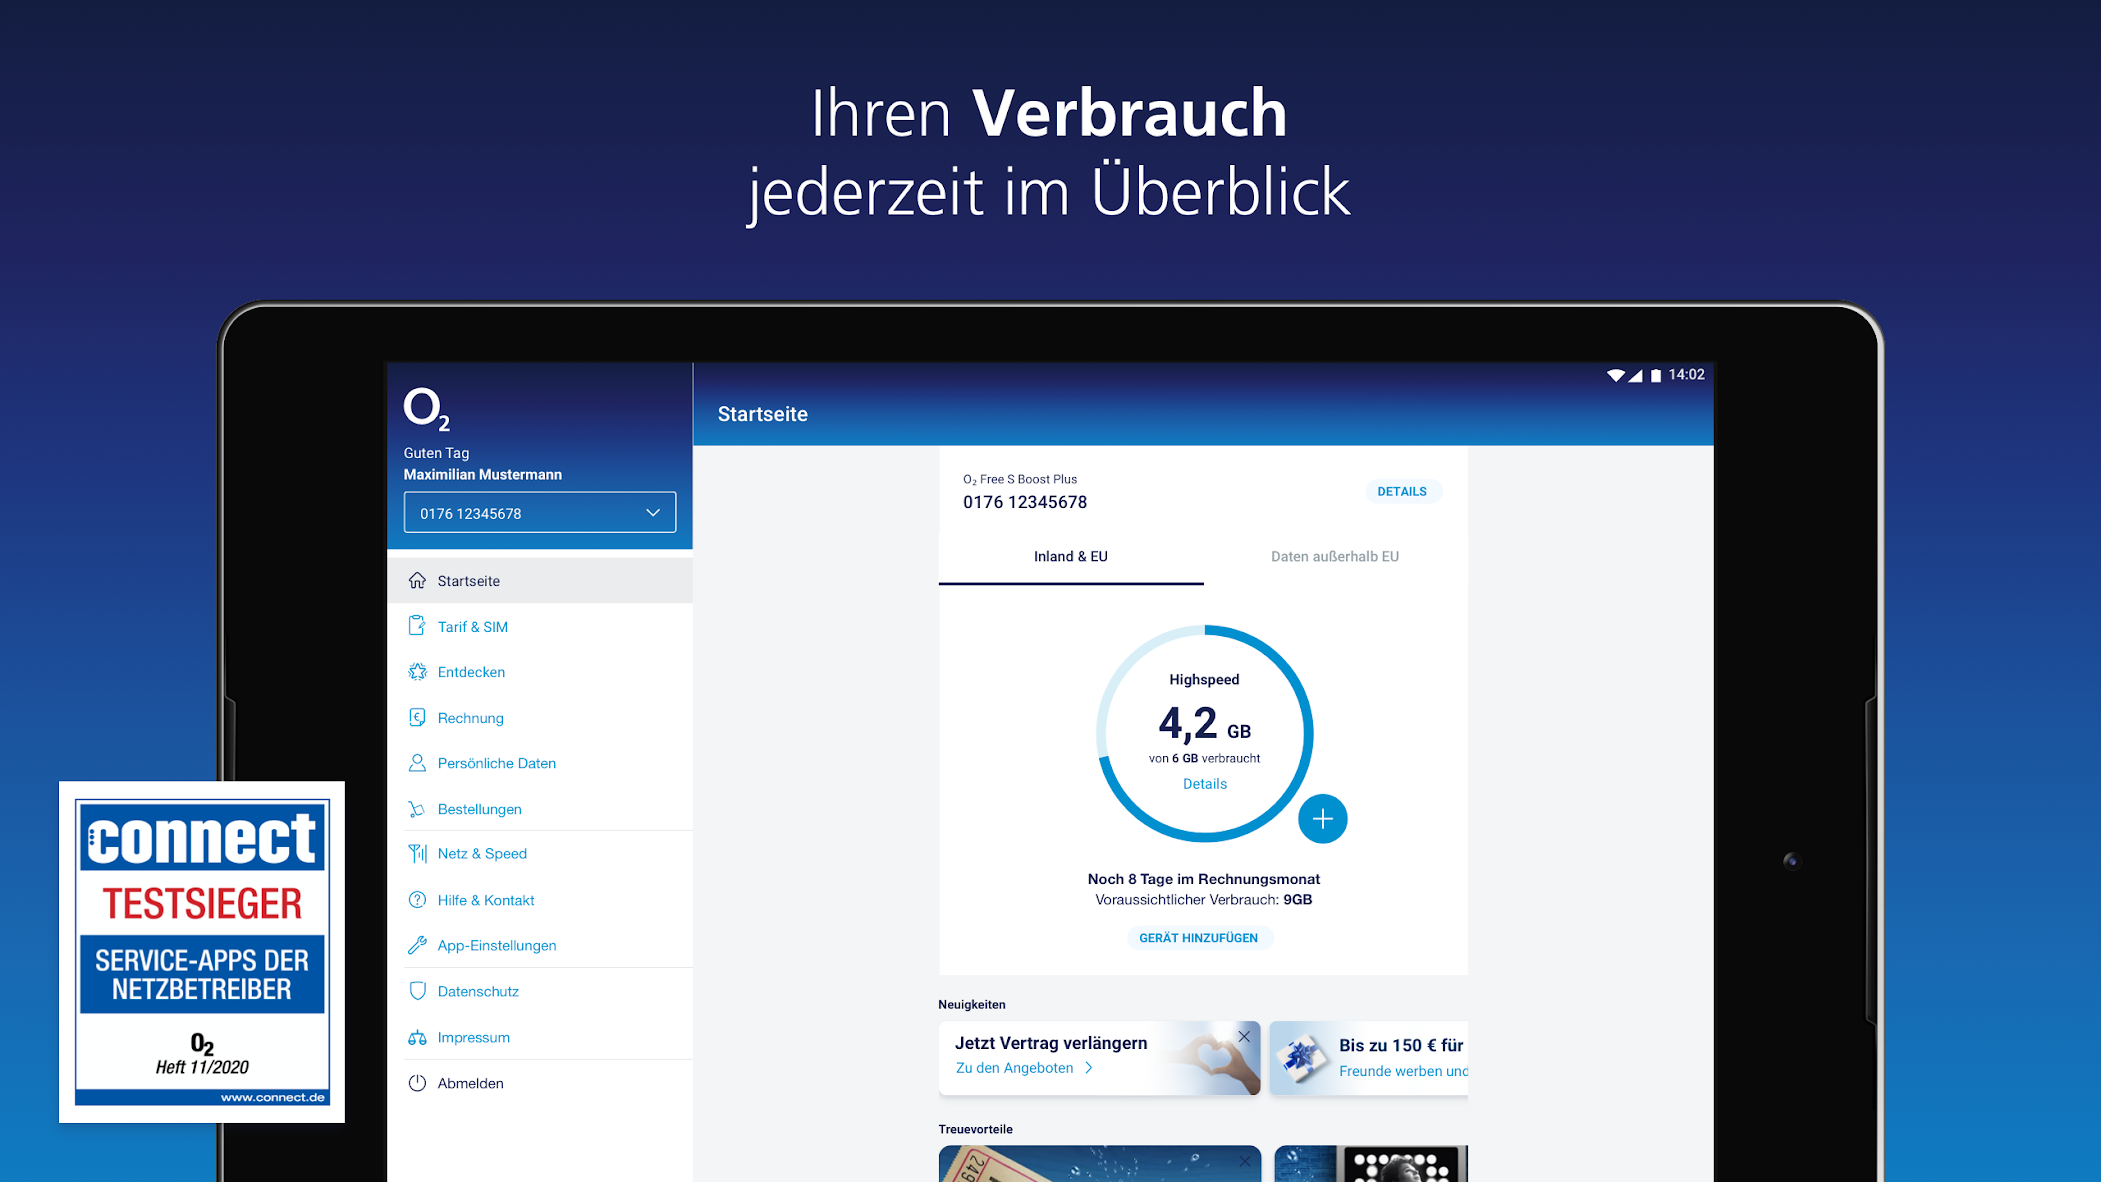Open Details link inside Highspeed circle
Viewport: 2101px width, 1182px height.
1204,784
